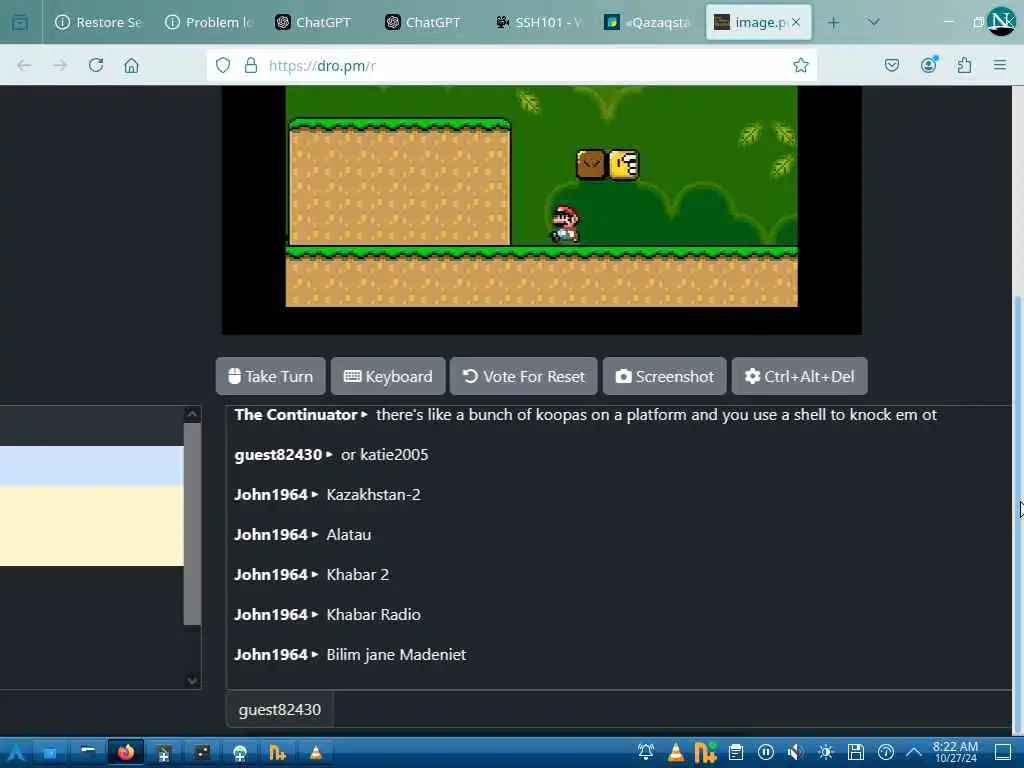Screen dimensions: 1024x768
Task: Open the notifications bell tray icon
Action: tap(646, 753)
